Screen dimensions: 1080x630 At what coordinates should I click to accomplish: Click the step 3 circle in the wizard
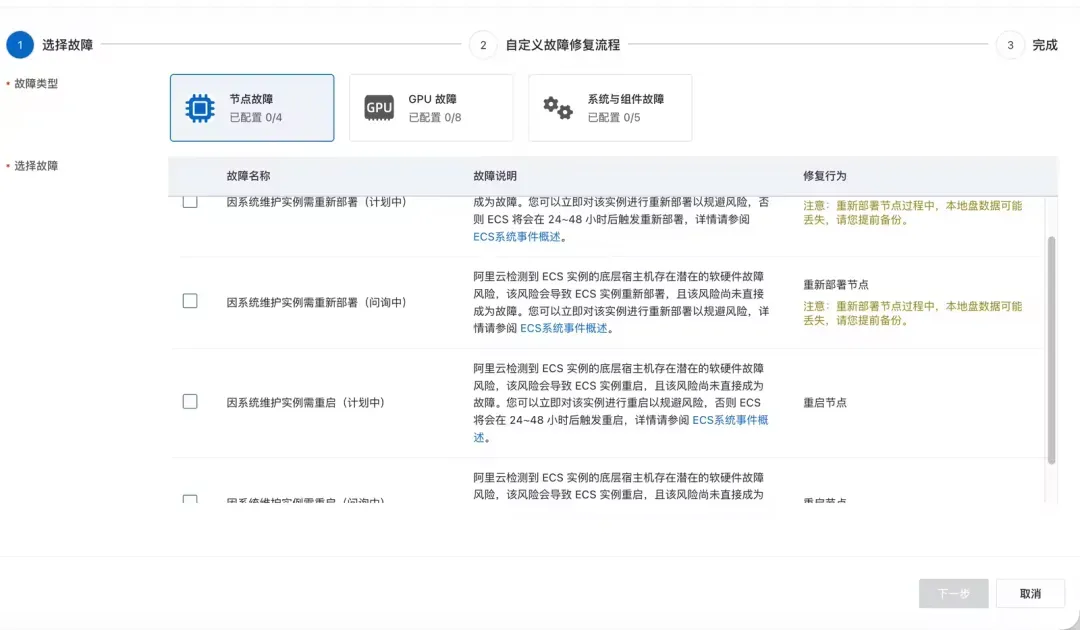pyautogui.click(x=1010, y=45)
